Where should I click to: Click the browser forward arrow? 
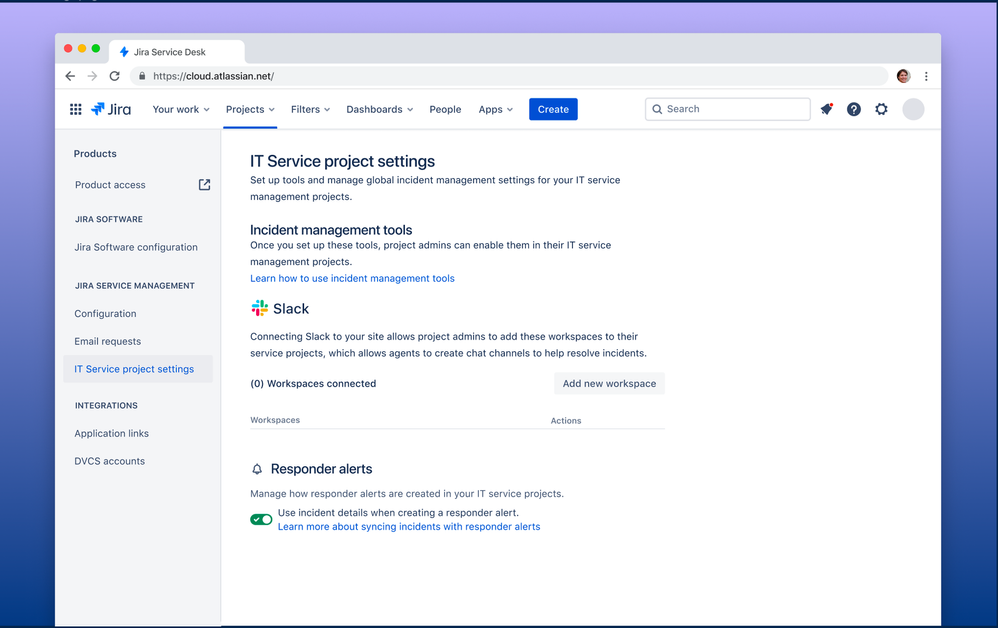click(x=92, y=76)
